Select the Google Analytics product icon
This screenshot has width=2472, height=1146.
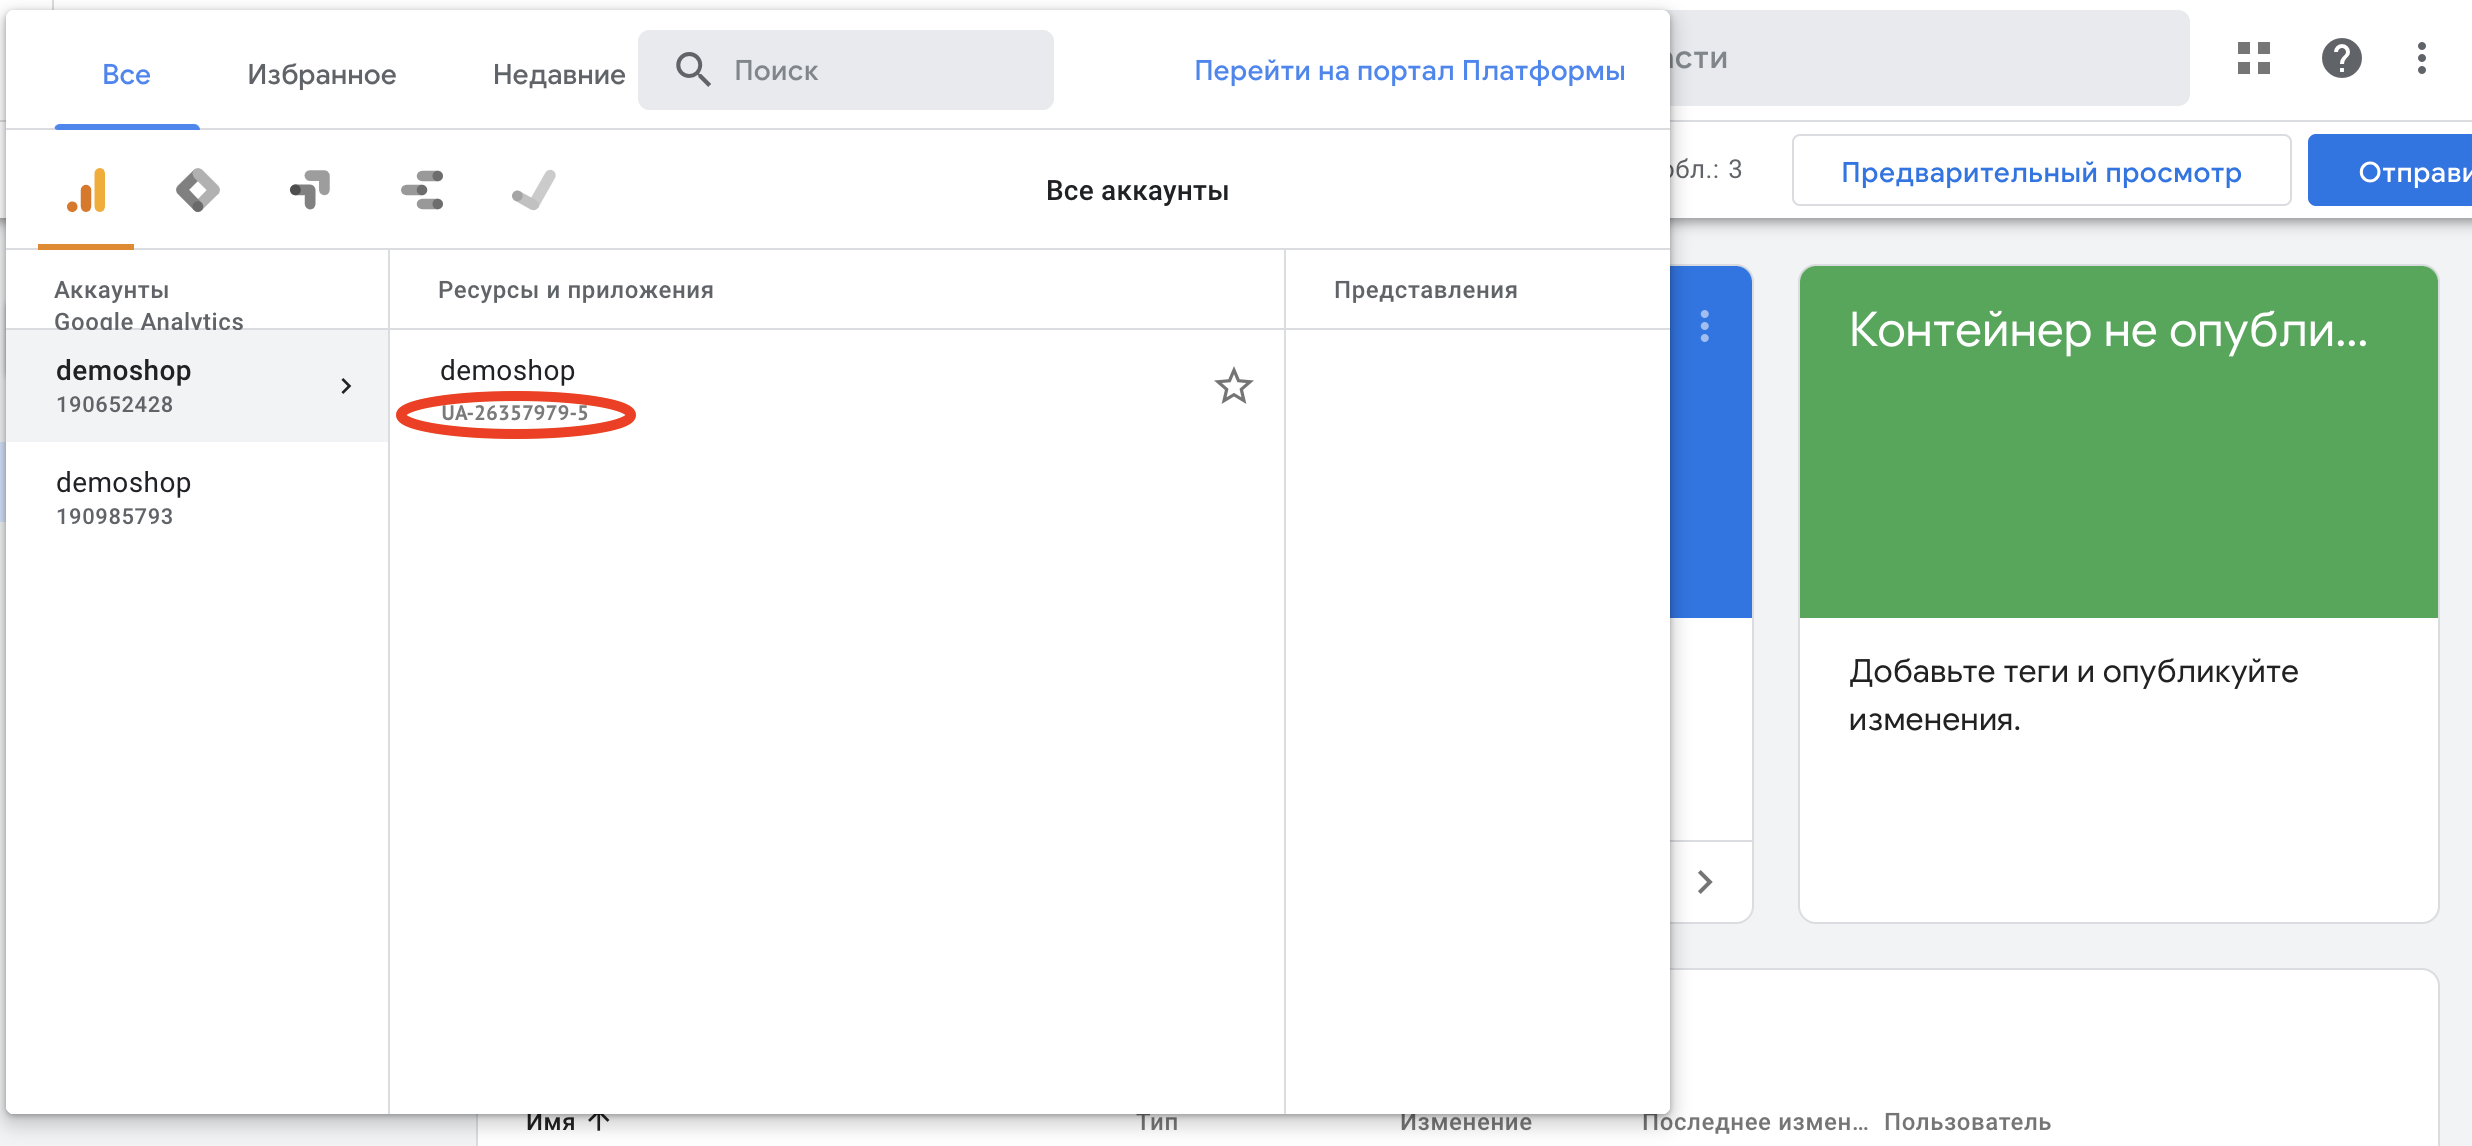87,190
